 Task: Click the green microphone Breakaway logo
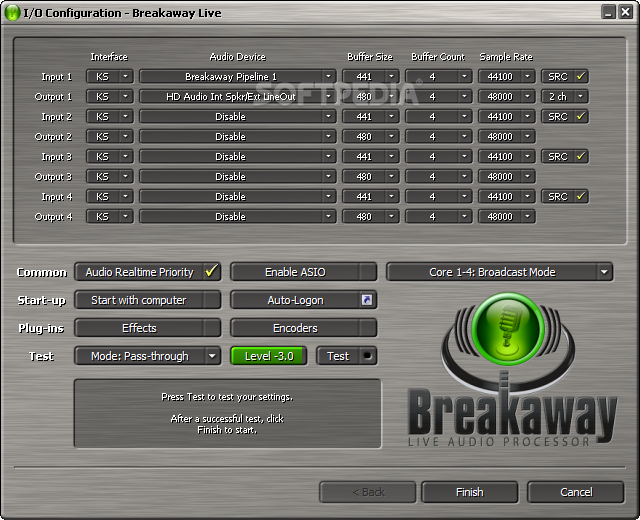(508, 329)
